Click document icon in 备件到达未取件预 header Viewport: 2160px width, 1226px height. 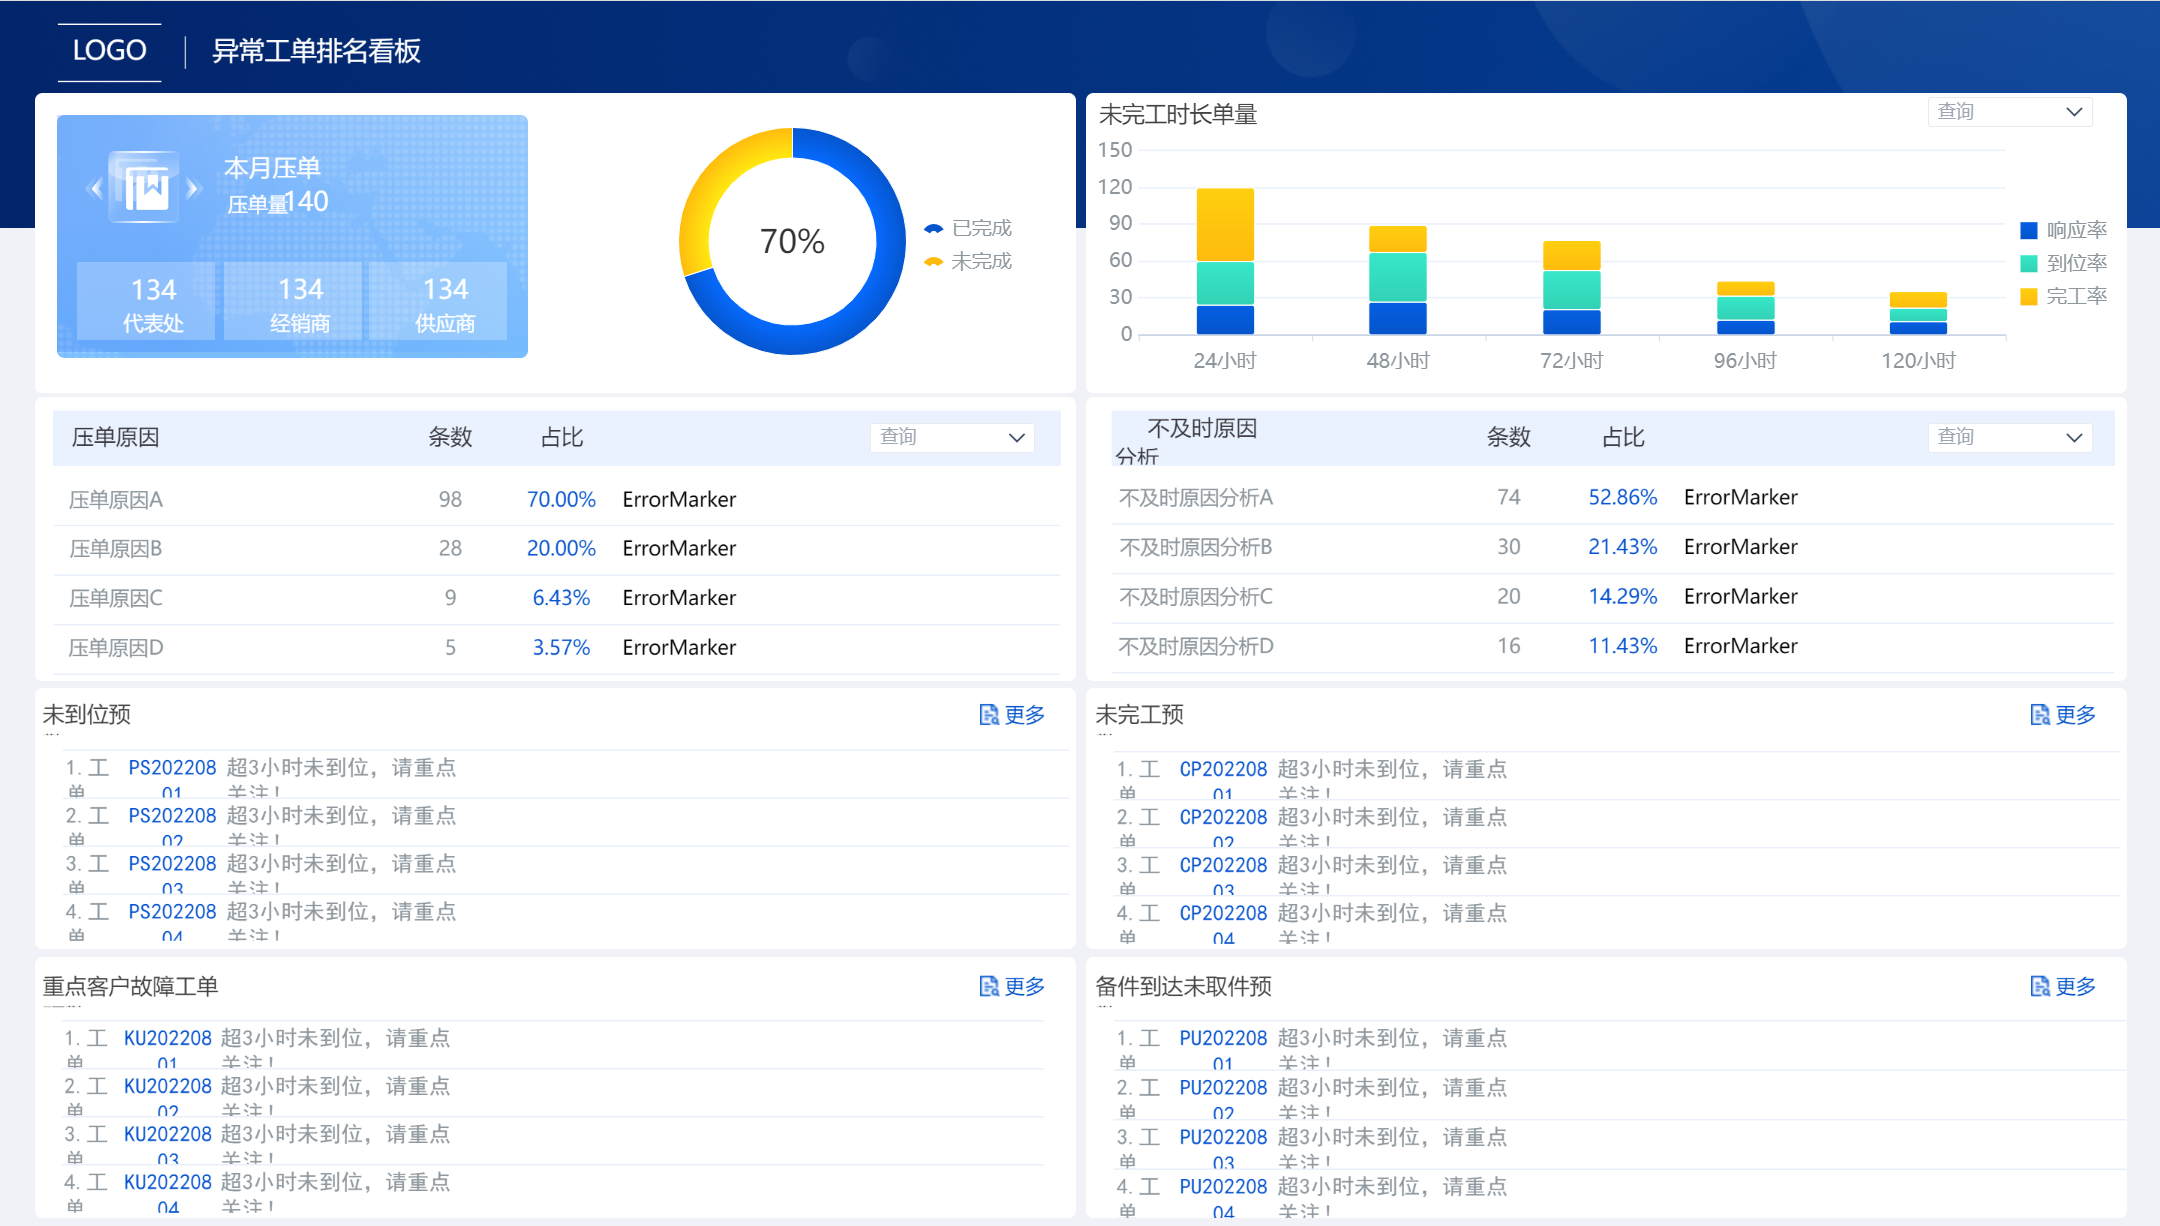2039,986
